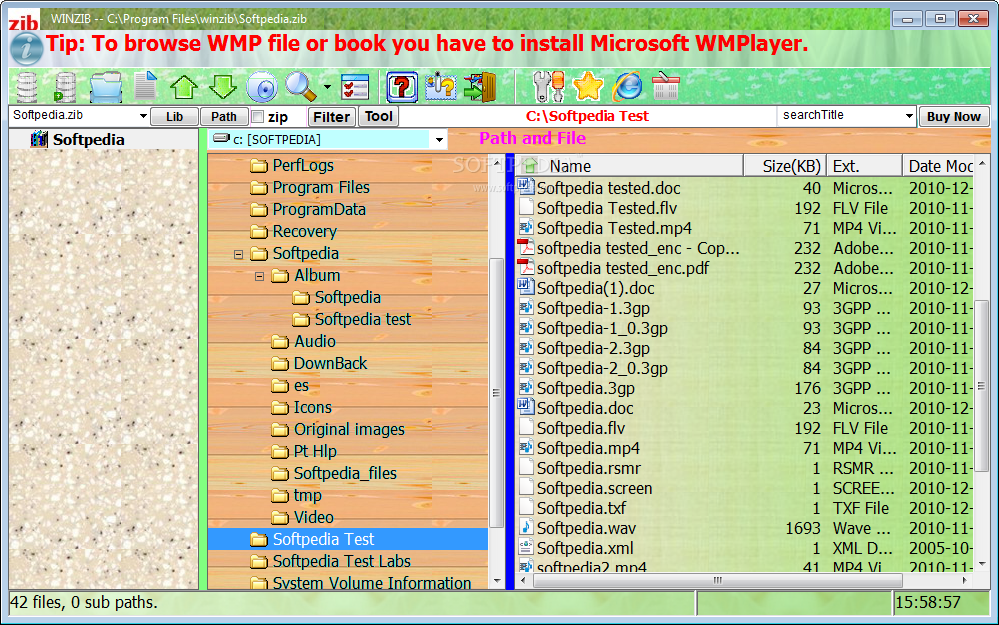Open the dropdown arrow beside search icon
This screenshot has width=999, height=625.
tap(327, 87)
